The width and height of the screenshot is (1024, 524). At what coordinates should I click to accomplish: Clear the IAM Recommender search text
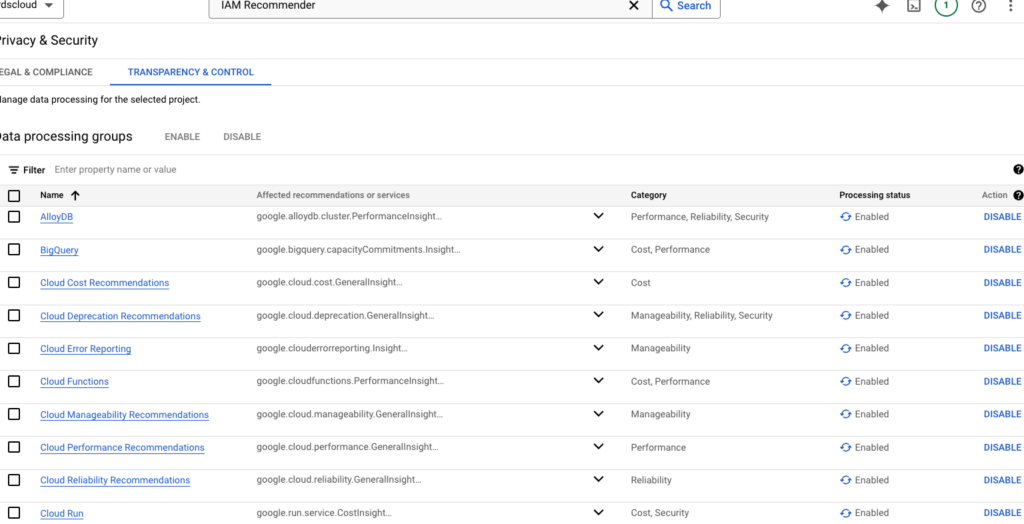pos(633,6)
